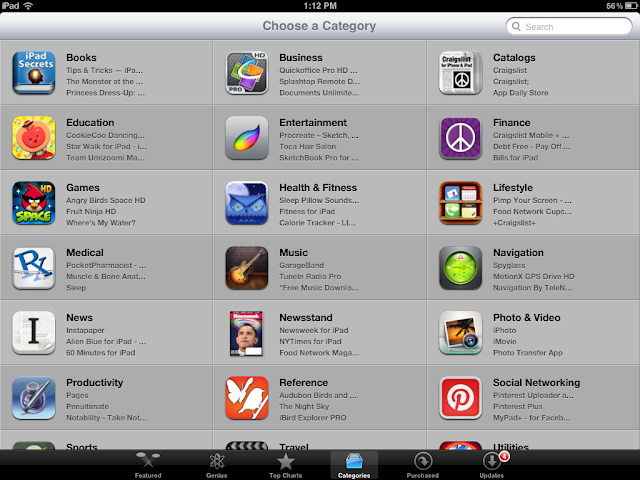Go to the Updates tab
Screen dimensions: 640x480
click(492, 465)
